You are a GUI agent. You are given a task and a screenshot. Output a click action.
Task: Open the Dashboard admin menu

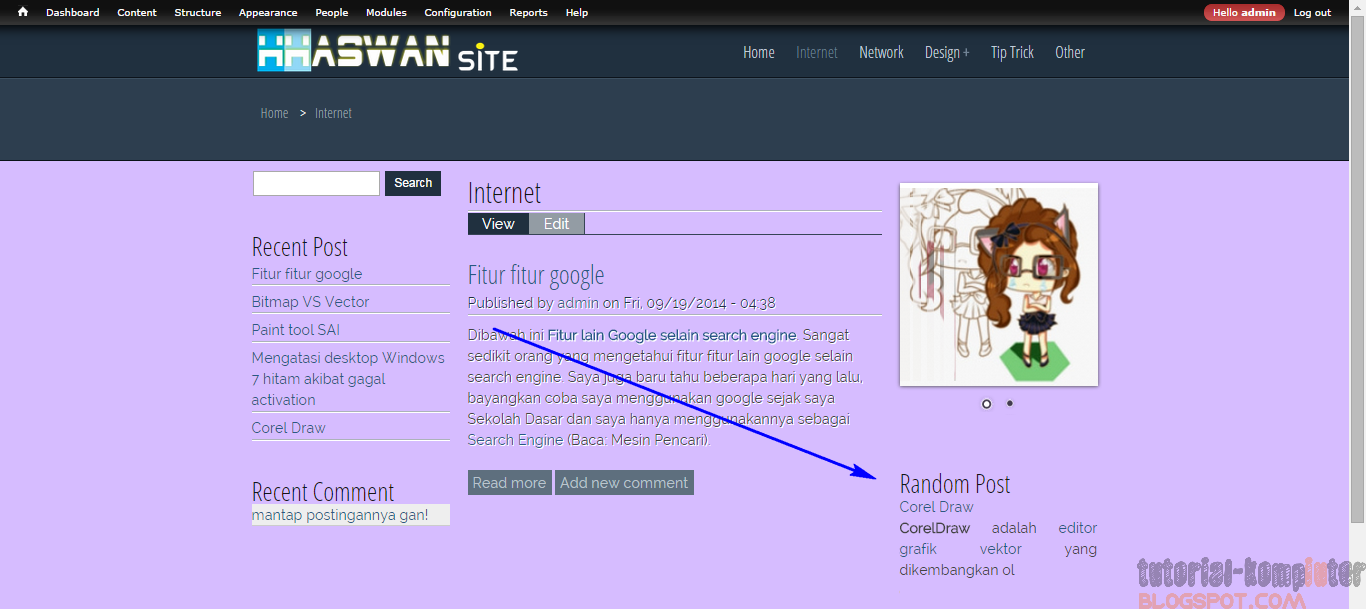pos(73,13)
